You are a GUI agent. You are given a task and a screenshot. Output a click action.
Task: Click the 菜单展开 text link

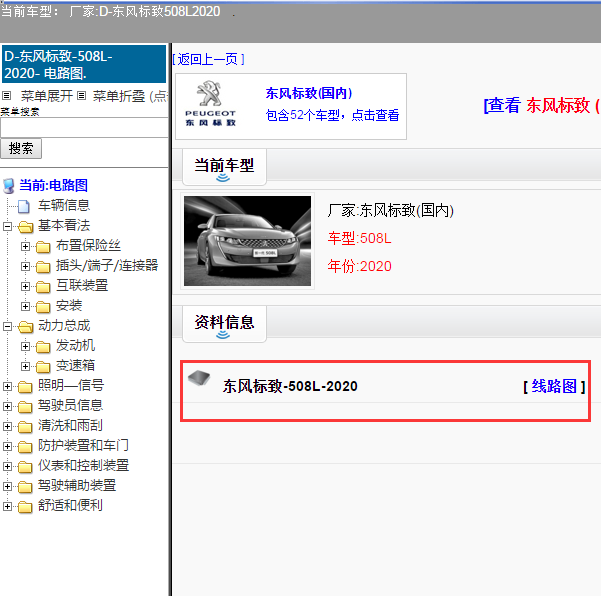46,96
